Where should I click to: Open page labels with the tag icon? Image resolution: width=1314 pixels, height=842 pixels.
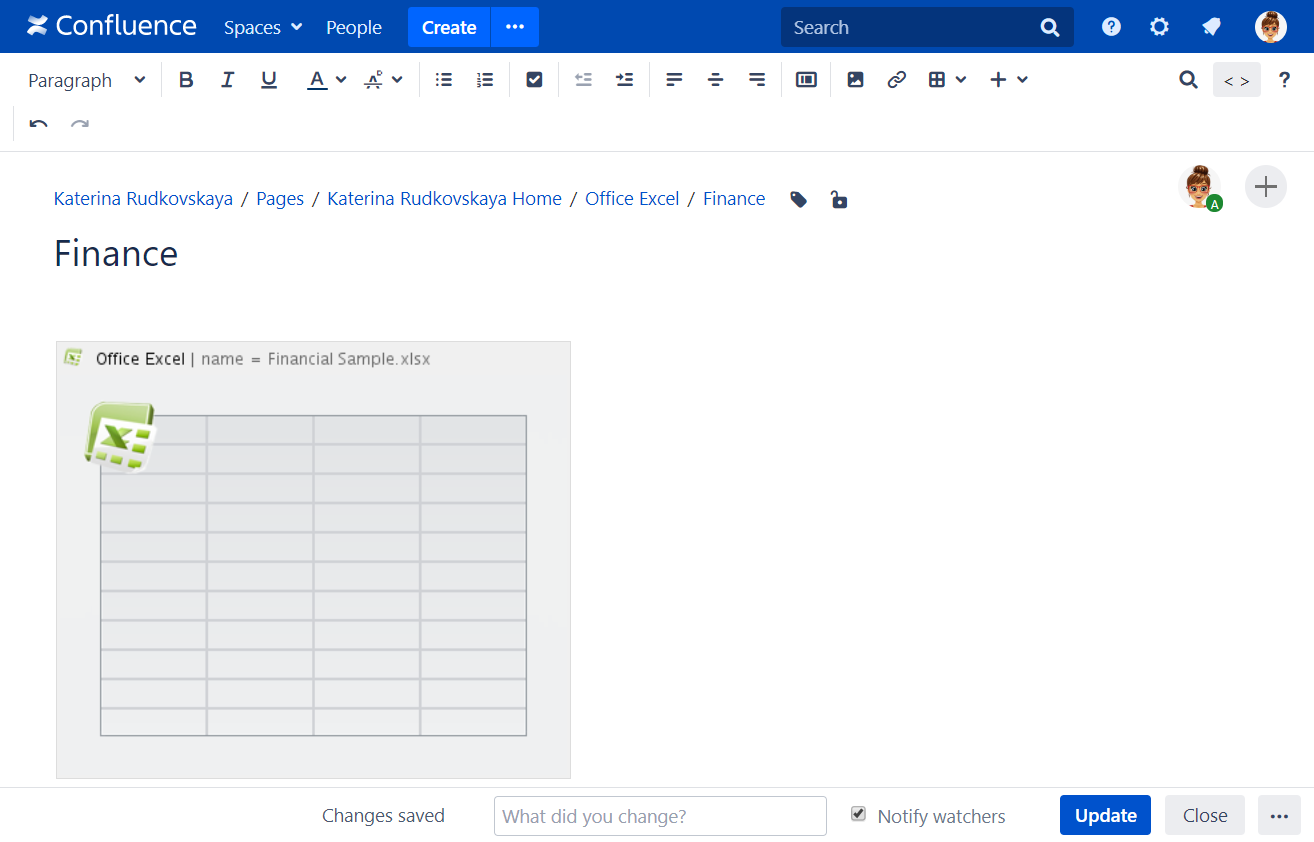point(798,199)
